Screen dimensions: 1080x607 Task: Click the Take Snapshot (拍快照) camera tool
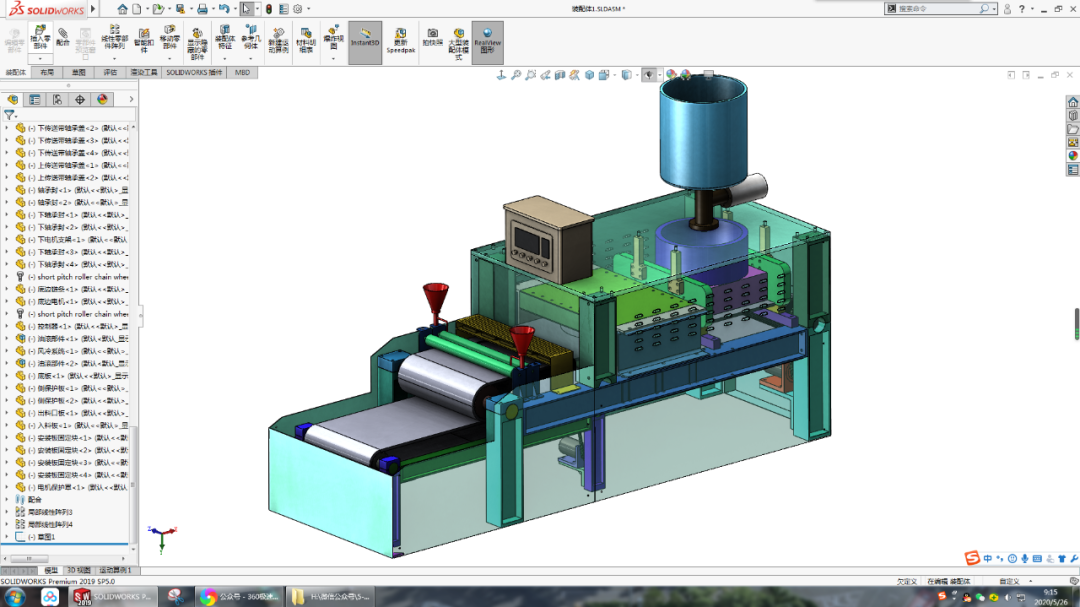(x=432, y=37)
